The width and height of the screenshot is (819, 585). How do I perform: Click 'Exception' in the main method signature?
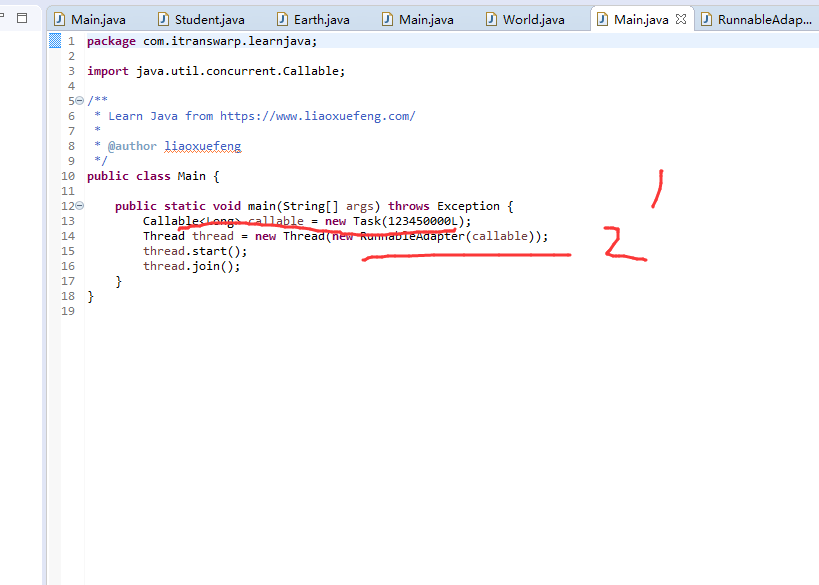(469, 206)
